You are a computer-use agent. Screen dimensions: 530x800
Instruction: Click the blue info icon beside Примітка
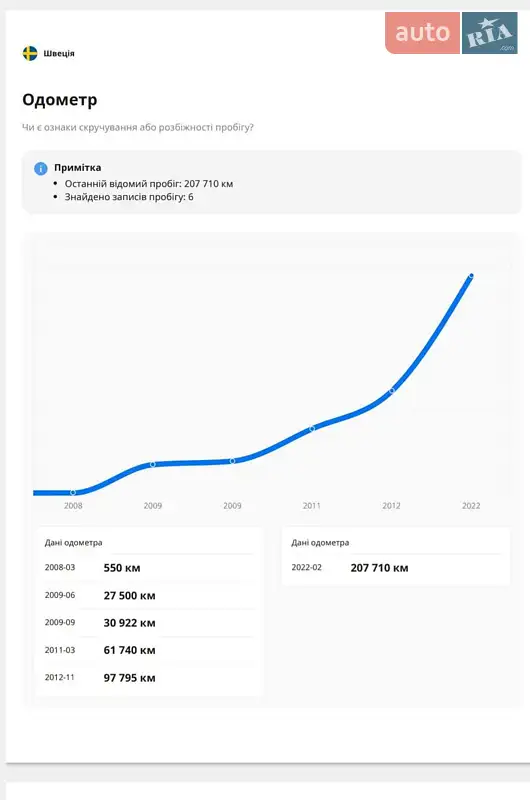click(40, 168)
